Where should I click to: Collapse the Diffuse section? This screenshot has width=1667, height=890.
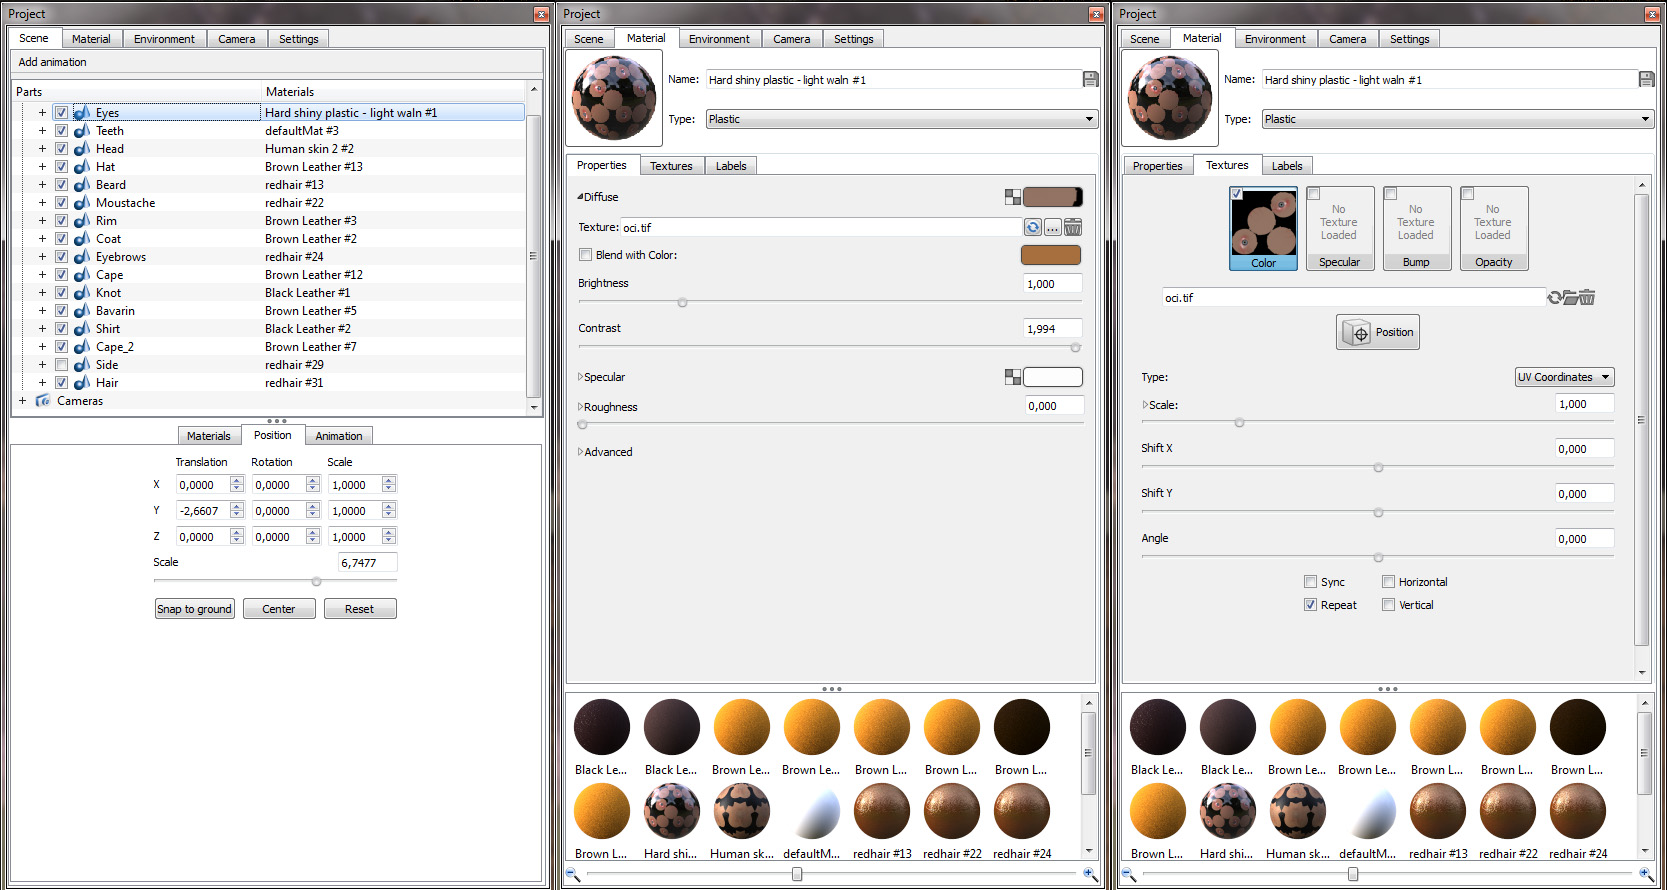point(580,197)
